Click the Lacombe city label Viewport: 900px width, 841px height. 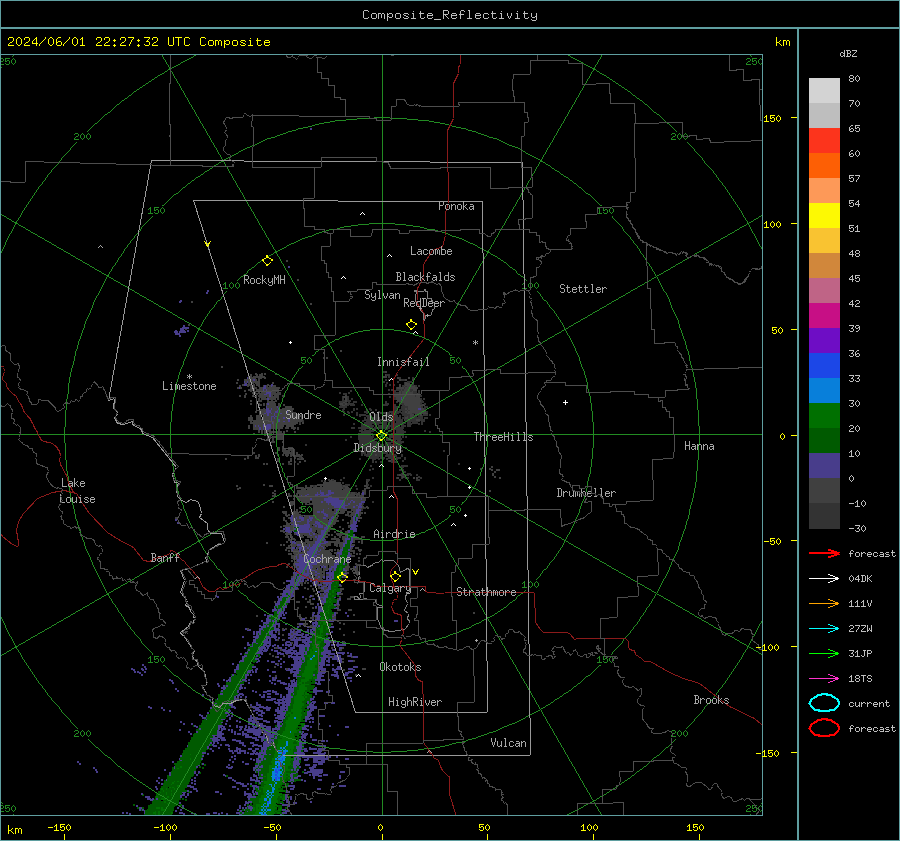(431, 251)
